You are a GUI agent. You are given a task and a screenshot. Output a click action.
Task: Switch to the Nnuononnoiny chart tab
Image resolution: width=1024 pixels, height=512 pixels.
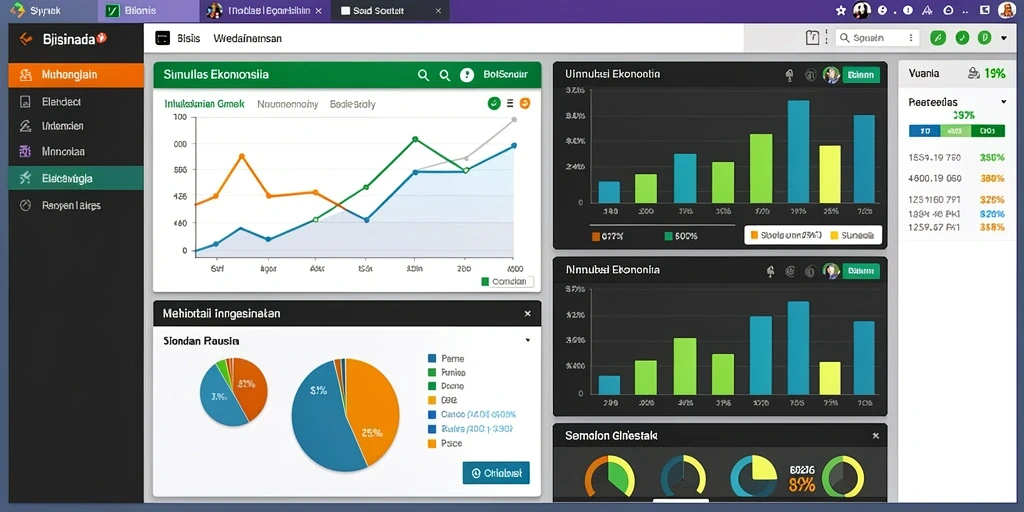tap(287, 104)
